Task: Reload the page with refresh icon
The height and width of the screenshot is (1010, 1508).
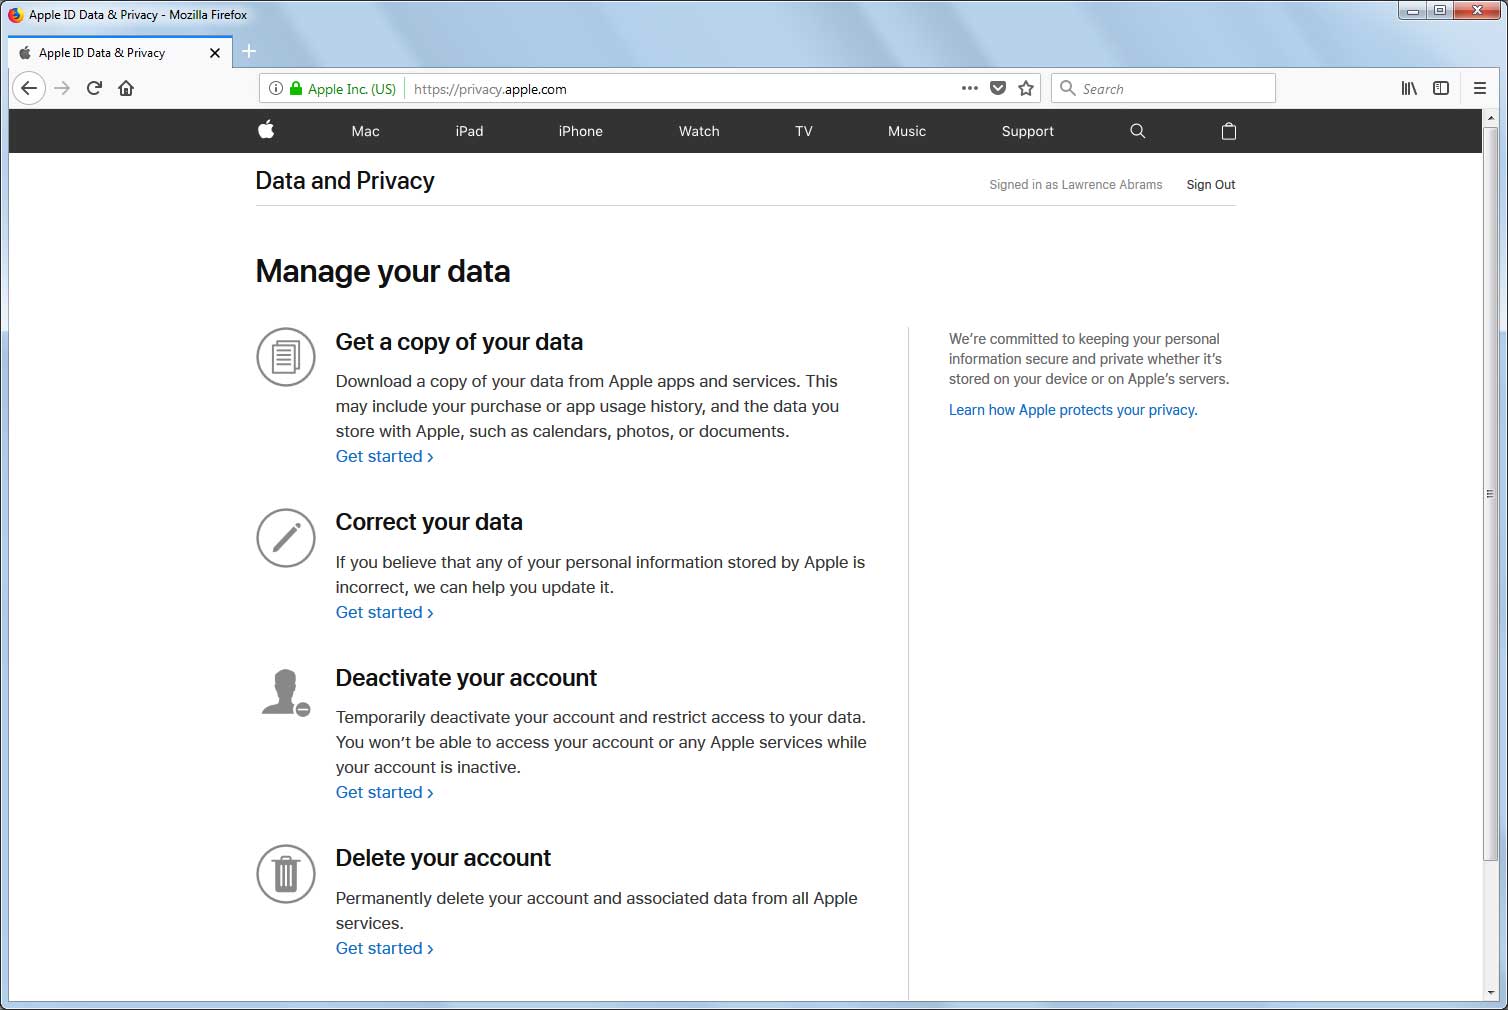Action: (94, 88)
